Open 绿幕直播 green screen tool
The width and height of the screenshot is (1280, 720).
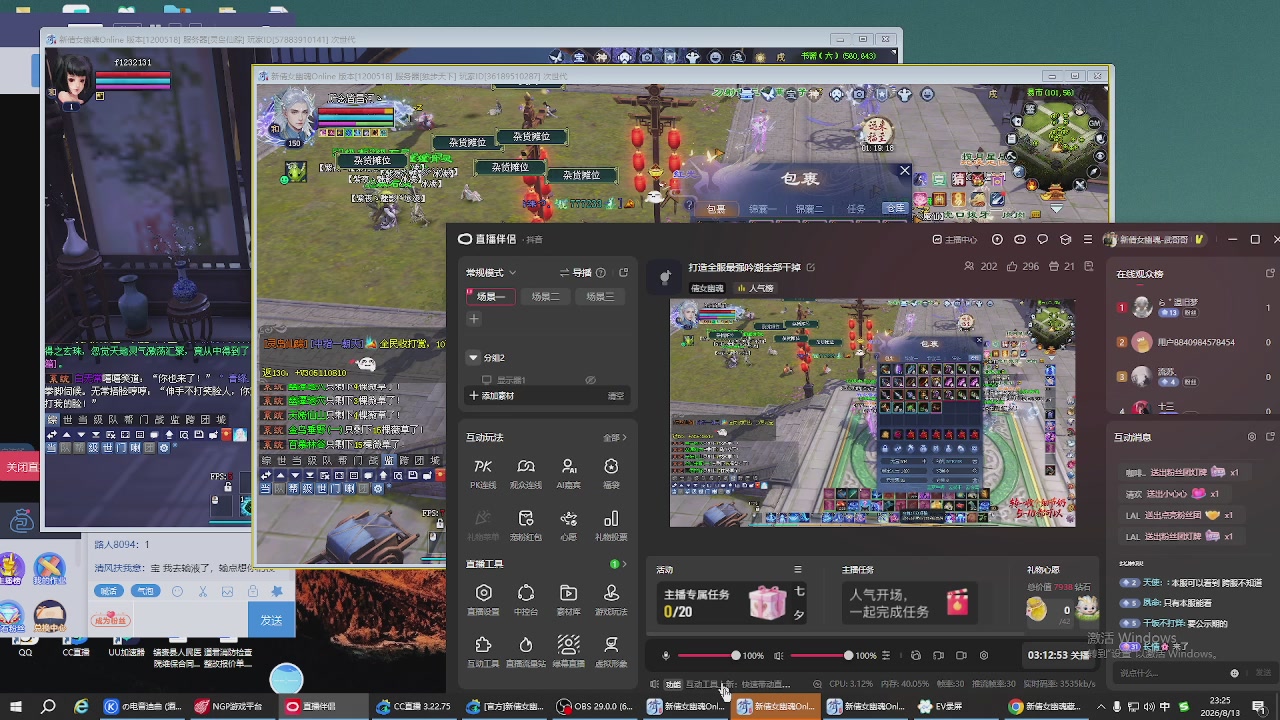tap(568, 652)
